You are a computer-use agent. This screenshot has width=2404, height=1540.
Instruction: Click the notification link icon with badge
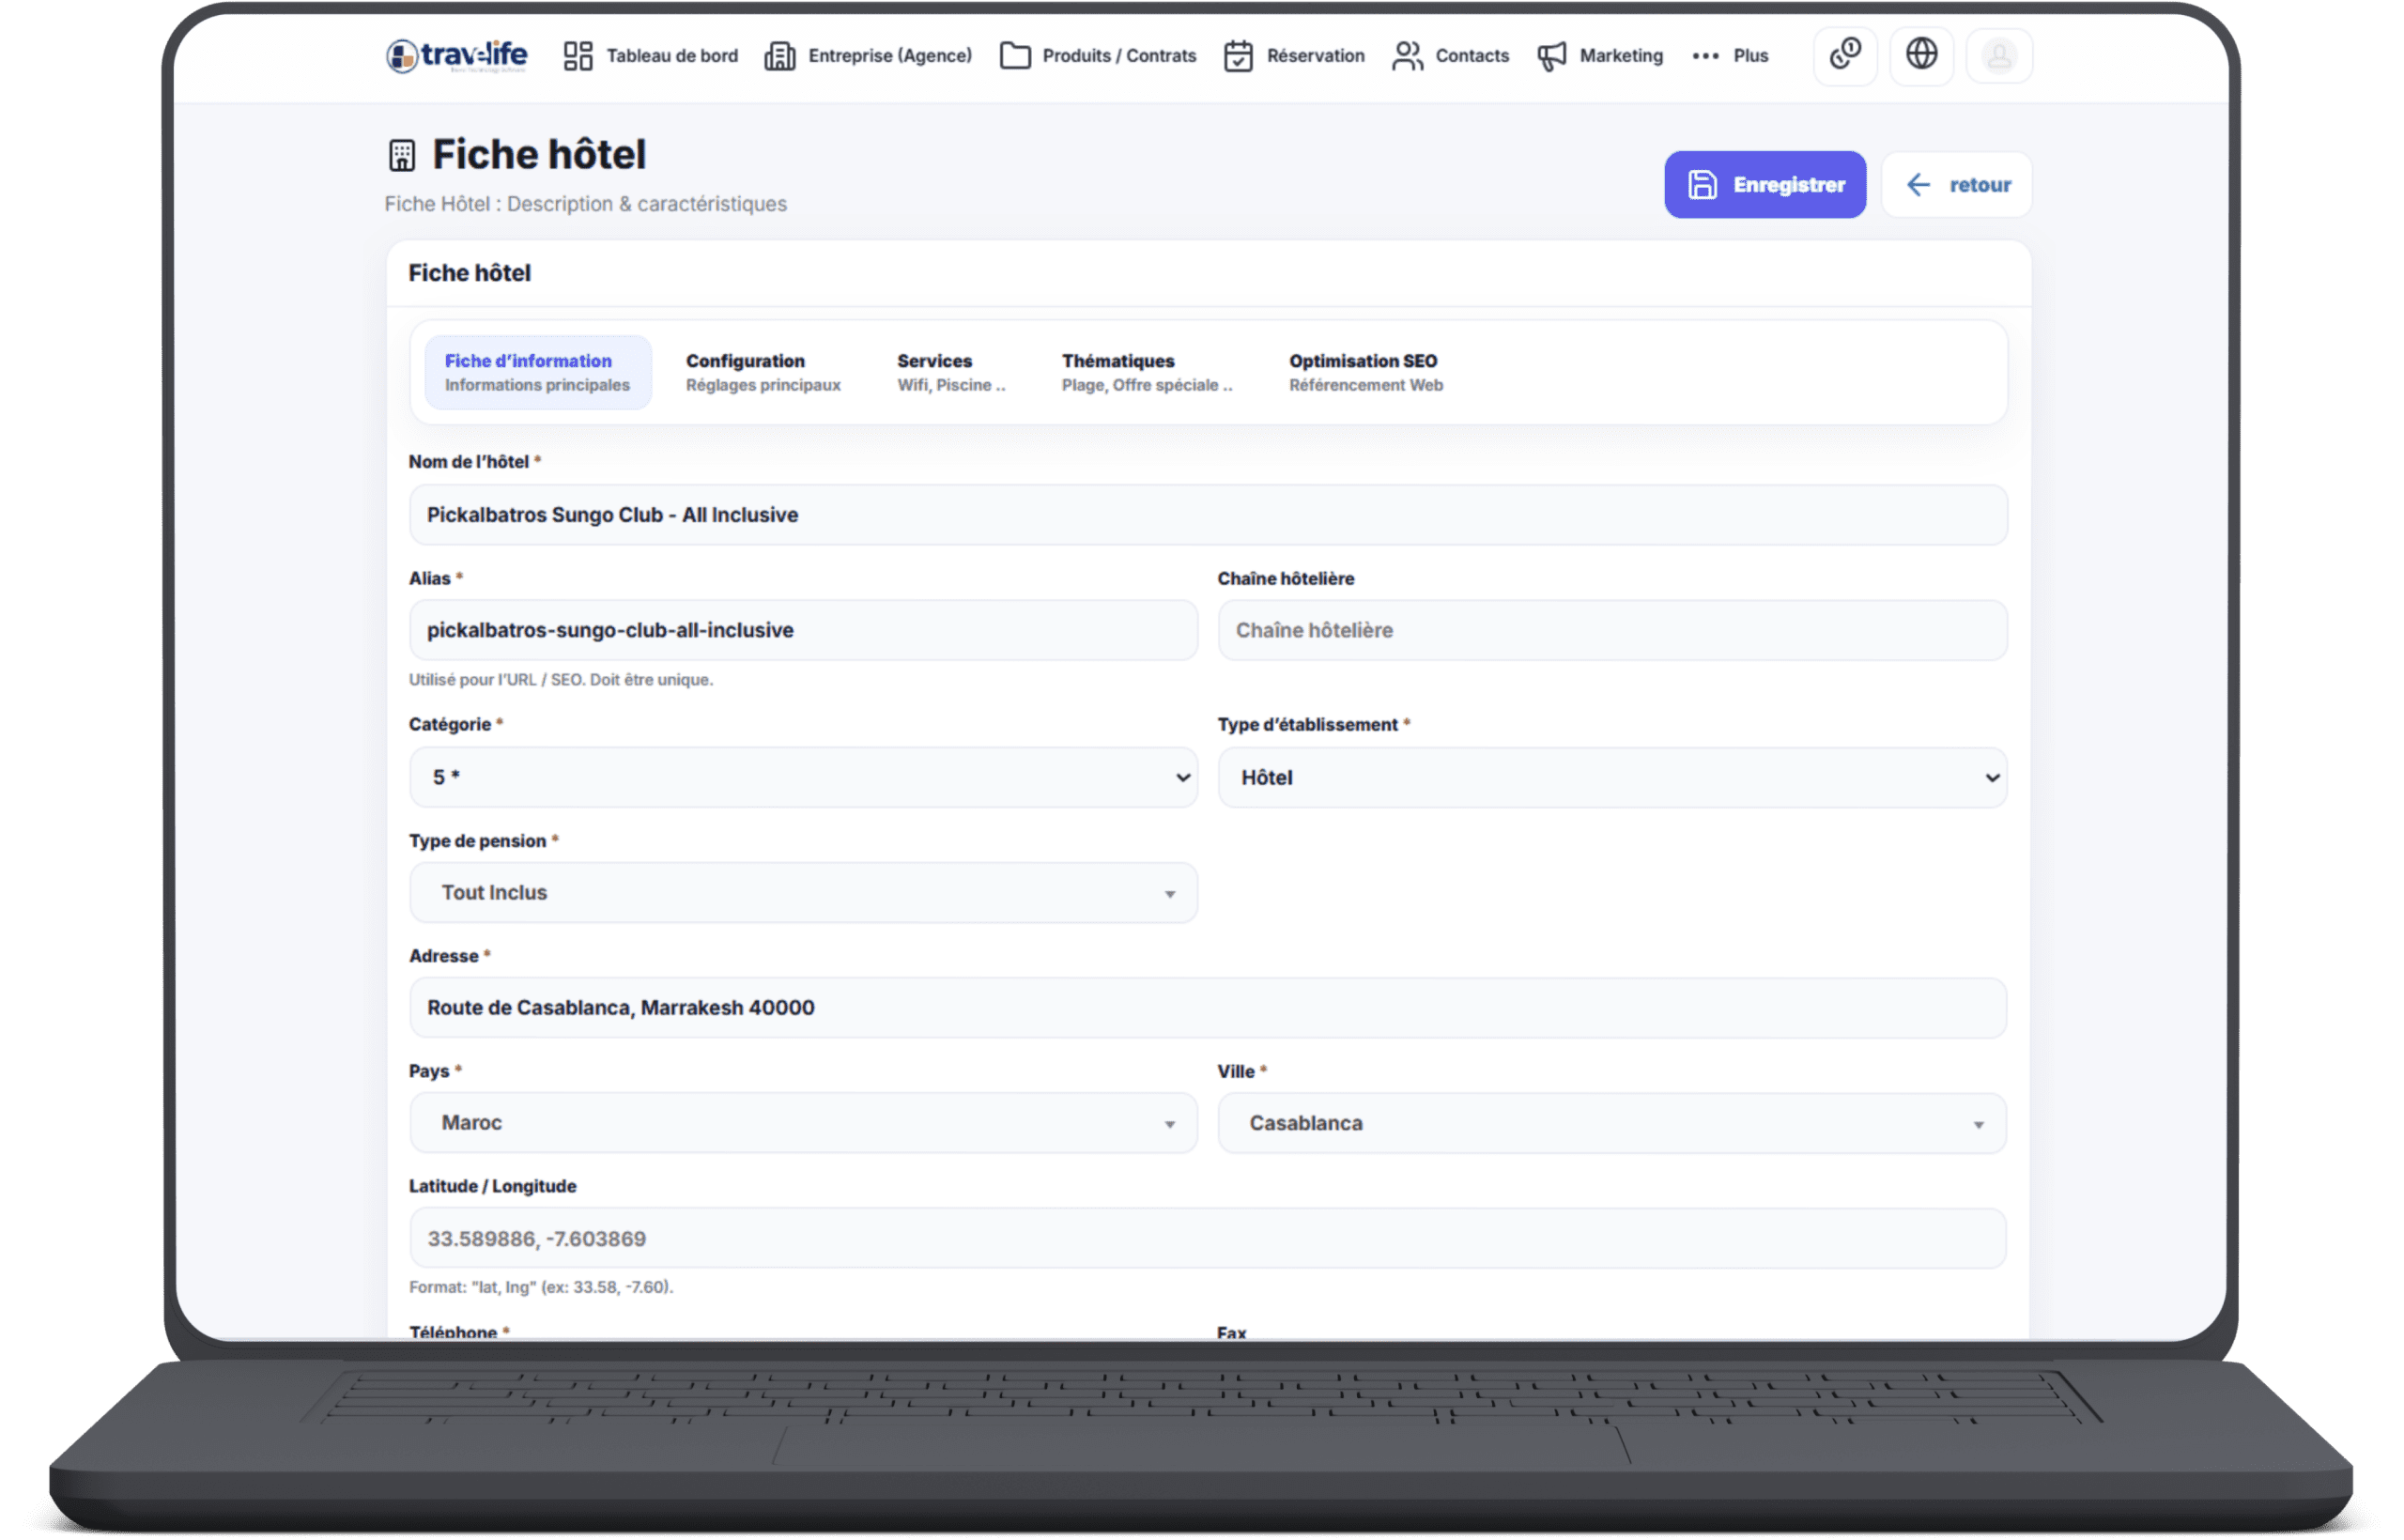click(1845, 54)
